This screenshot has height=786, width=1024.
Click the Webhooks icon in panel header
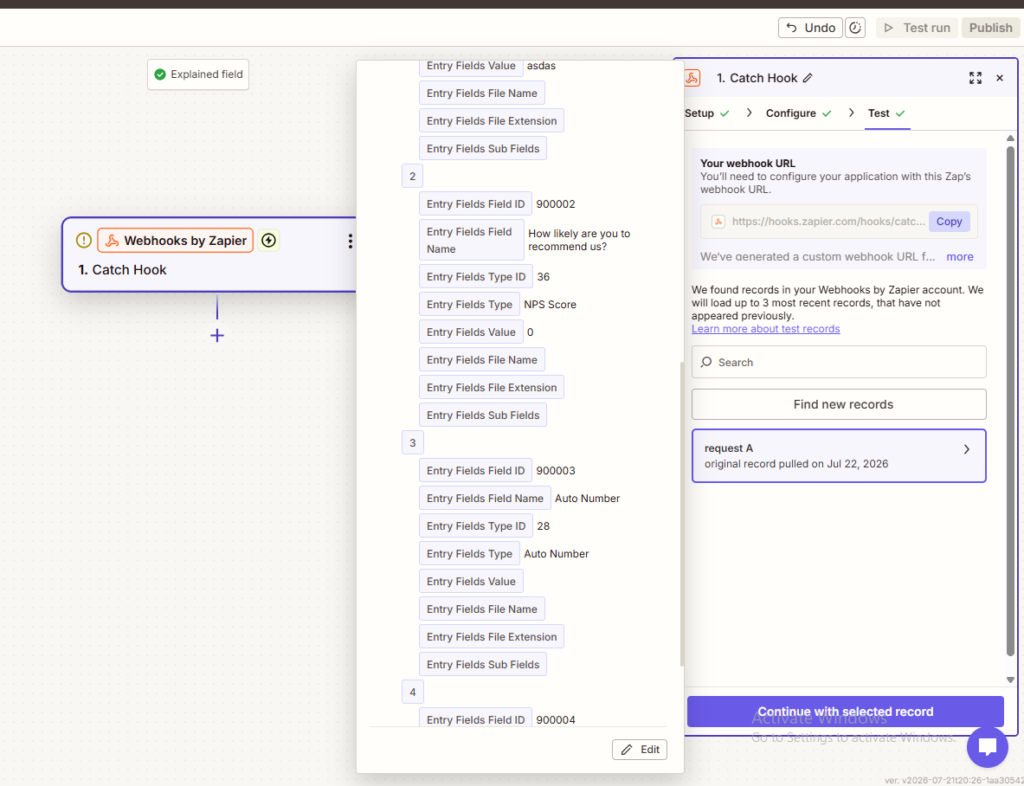(692, 78)
